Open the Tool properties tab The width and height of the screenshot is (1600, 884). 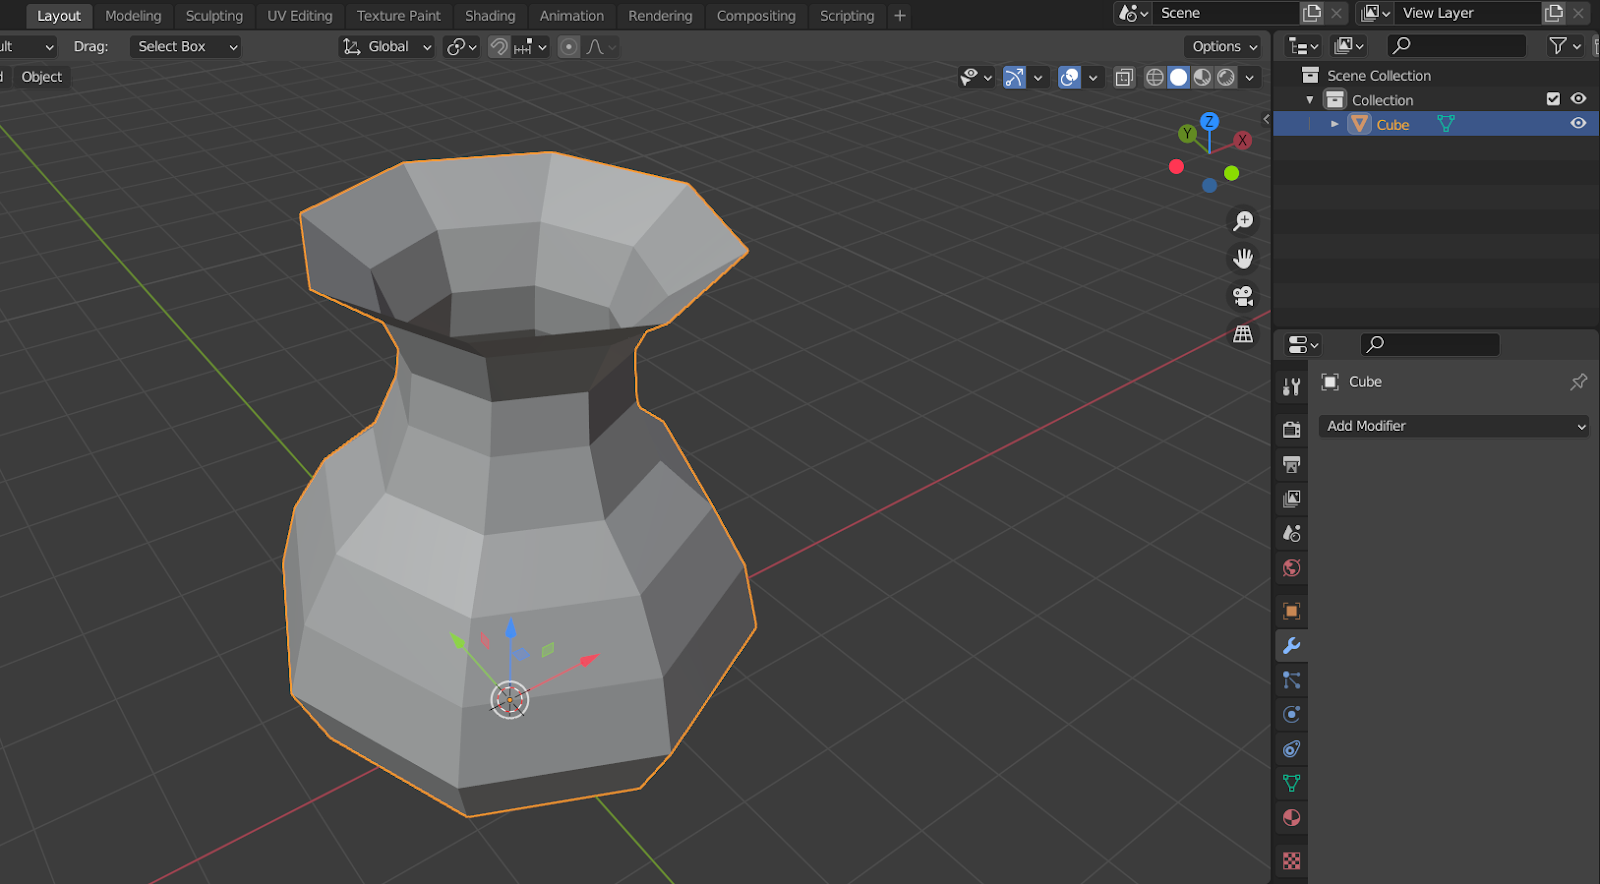(x=1291, y=387)
